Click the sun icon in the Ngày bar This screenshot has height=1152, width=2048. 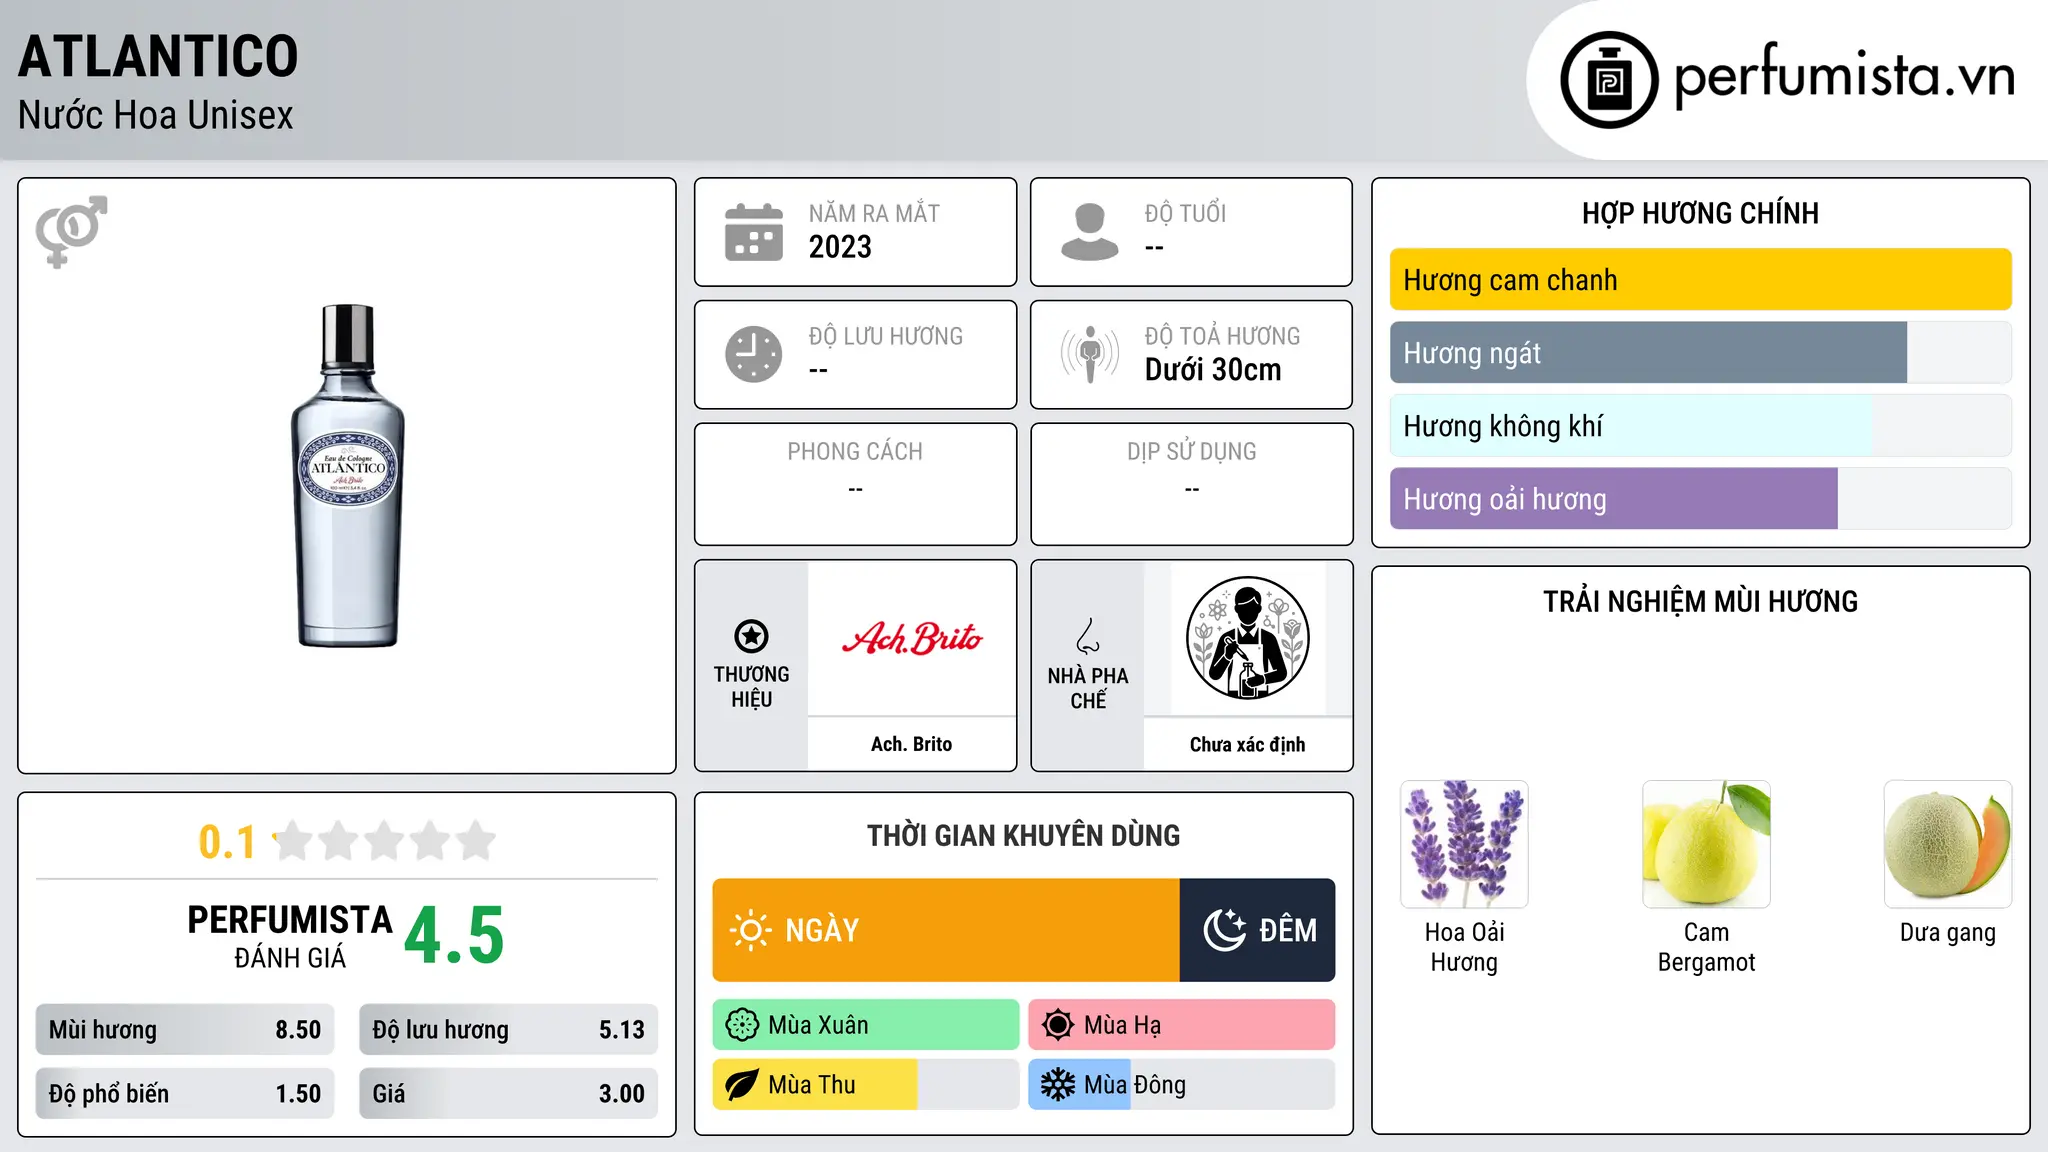coord(750,930)
